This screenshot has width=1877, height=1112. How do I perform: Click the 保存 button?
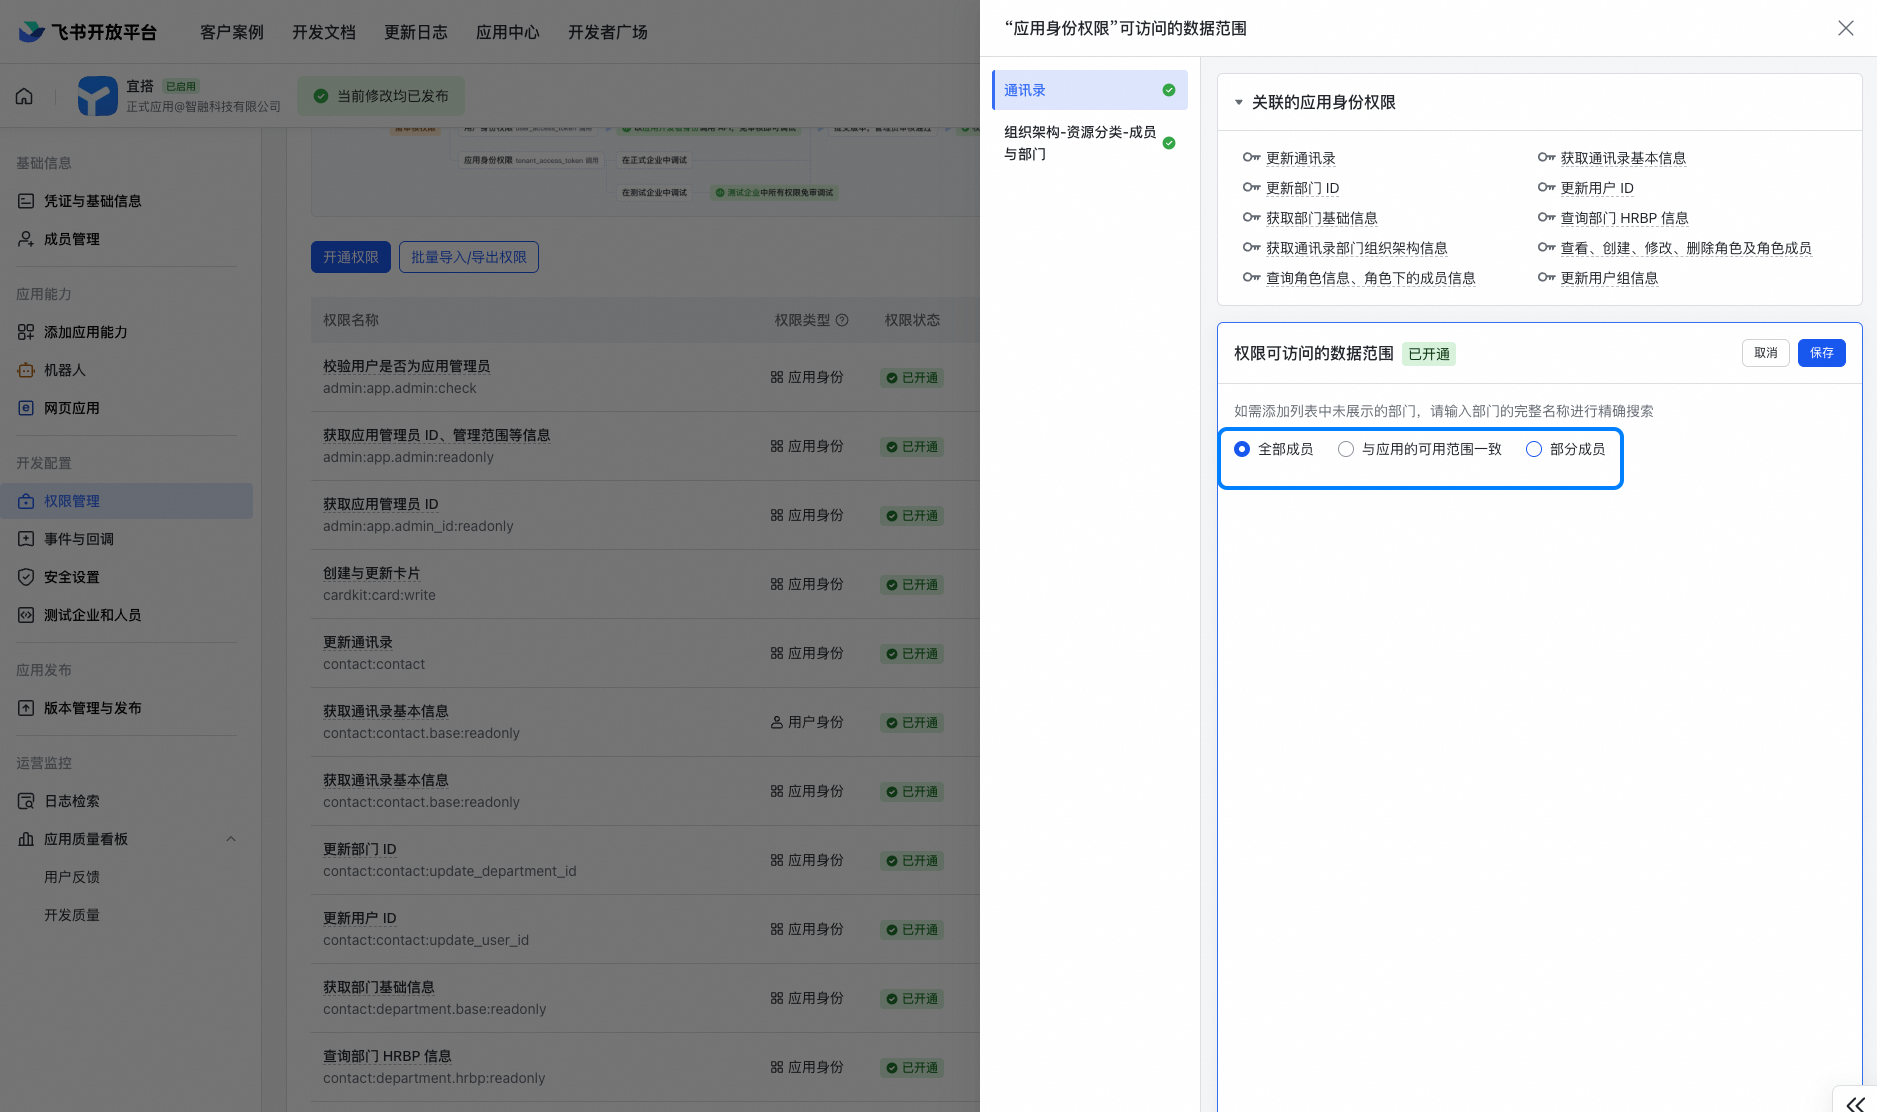(x=1821, y=353)
